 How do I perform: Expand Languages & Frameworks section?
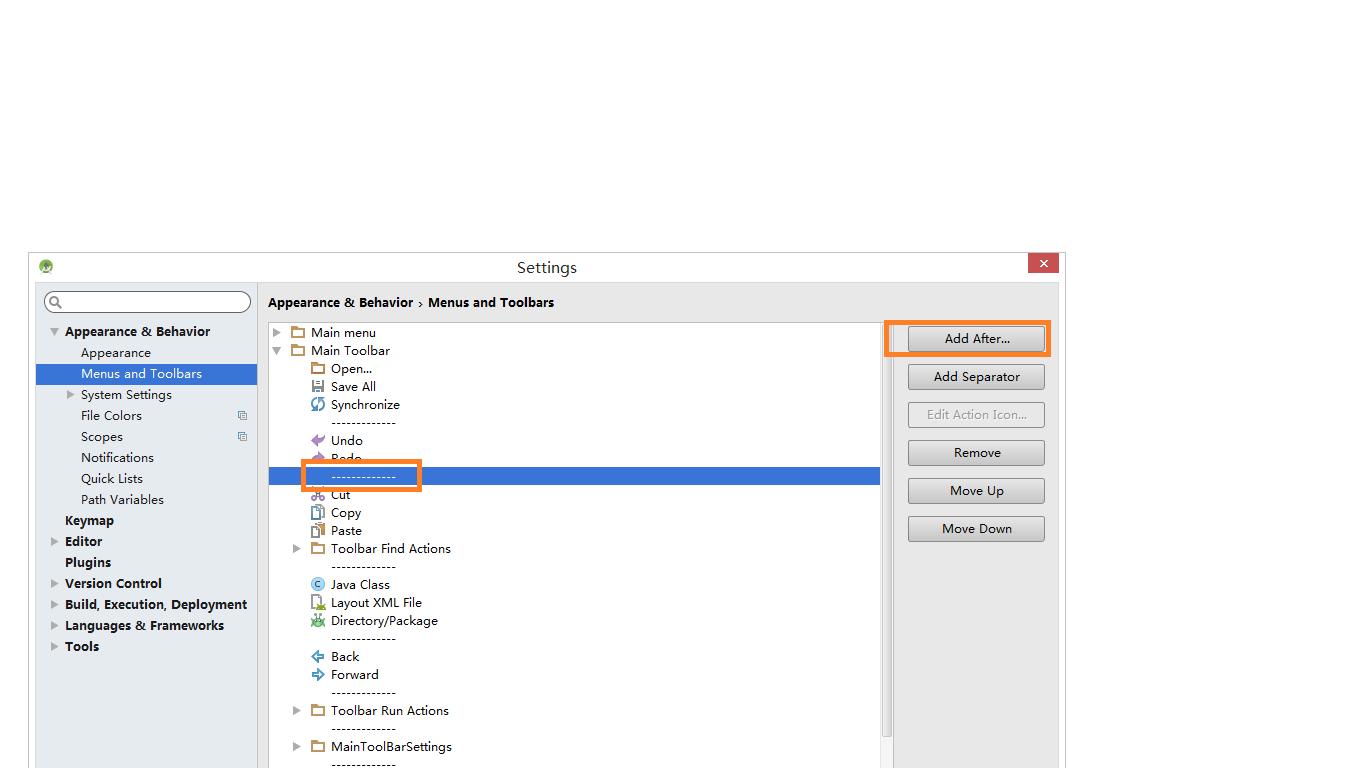(55, 625)
